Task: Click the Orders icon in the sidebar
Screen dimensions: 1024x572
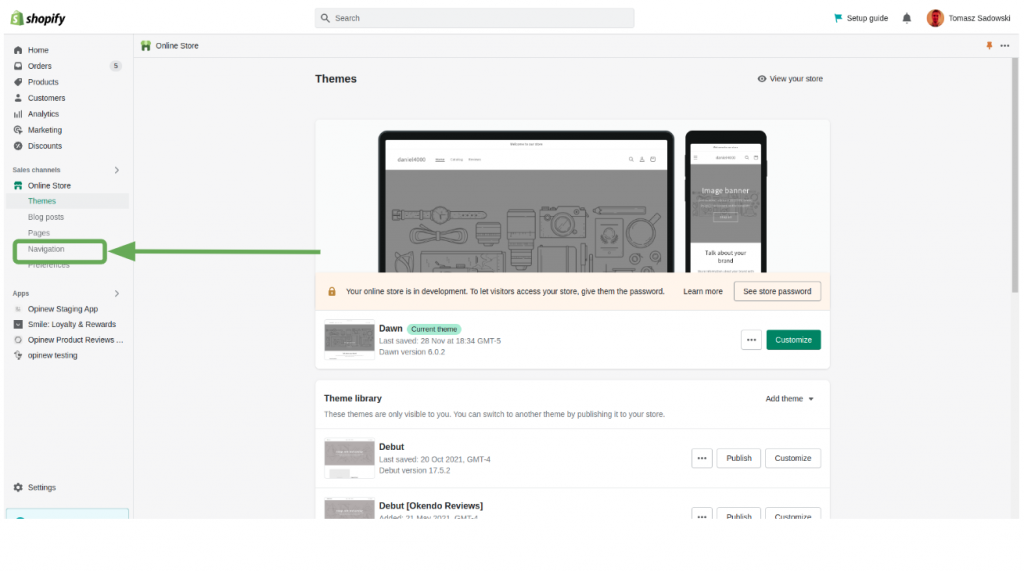Action: click(x=18, y=66)
